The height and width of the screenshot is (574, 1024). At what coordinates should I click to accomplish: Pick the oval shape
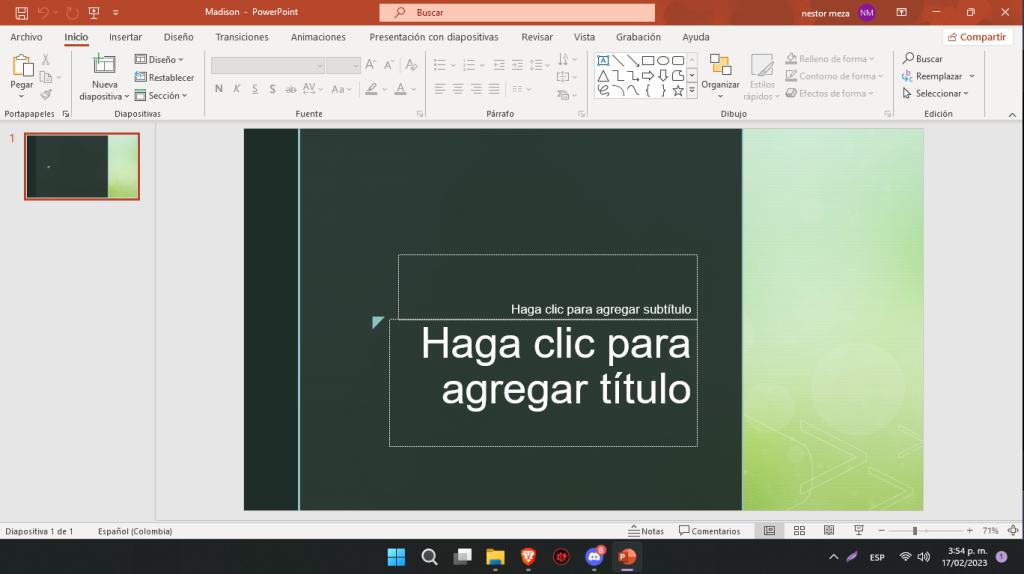pyautogui.click(x=663, y=61)
